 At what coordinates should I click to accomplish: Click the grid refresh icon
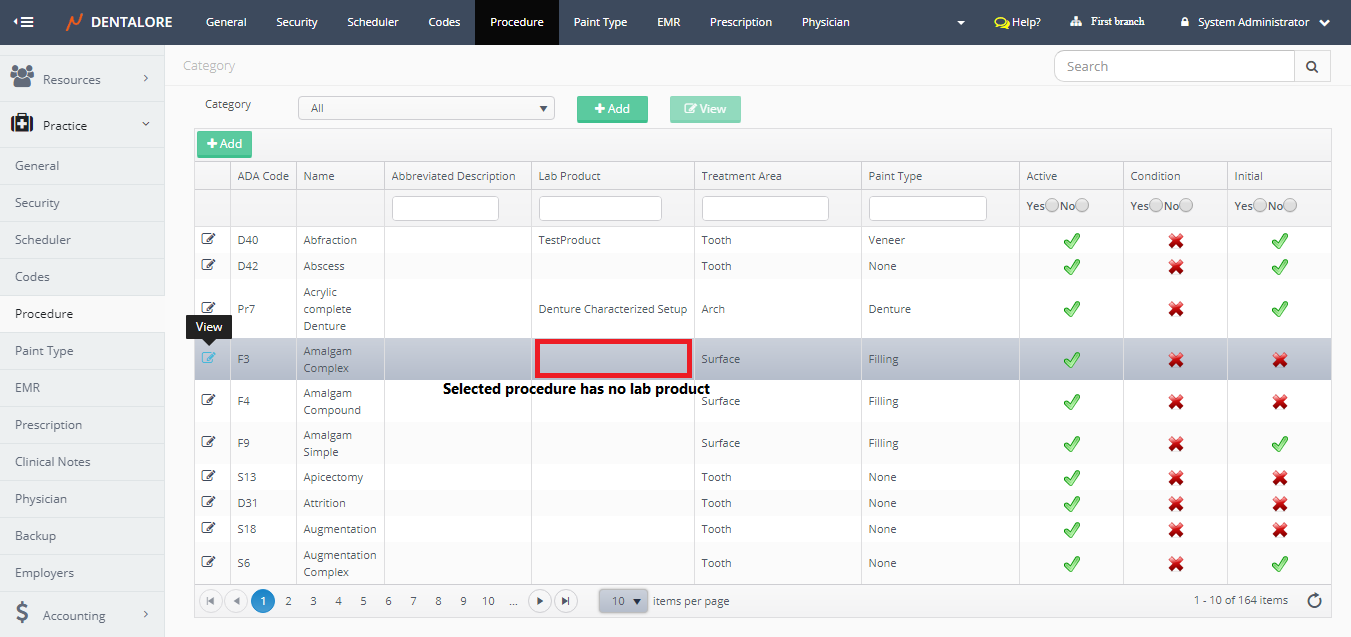1314,600
